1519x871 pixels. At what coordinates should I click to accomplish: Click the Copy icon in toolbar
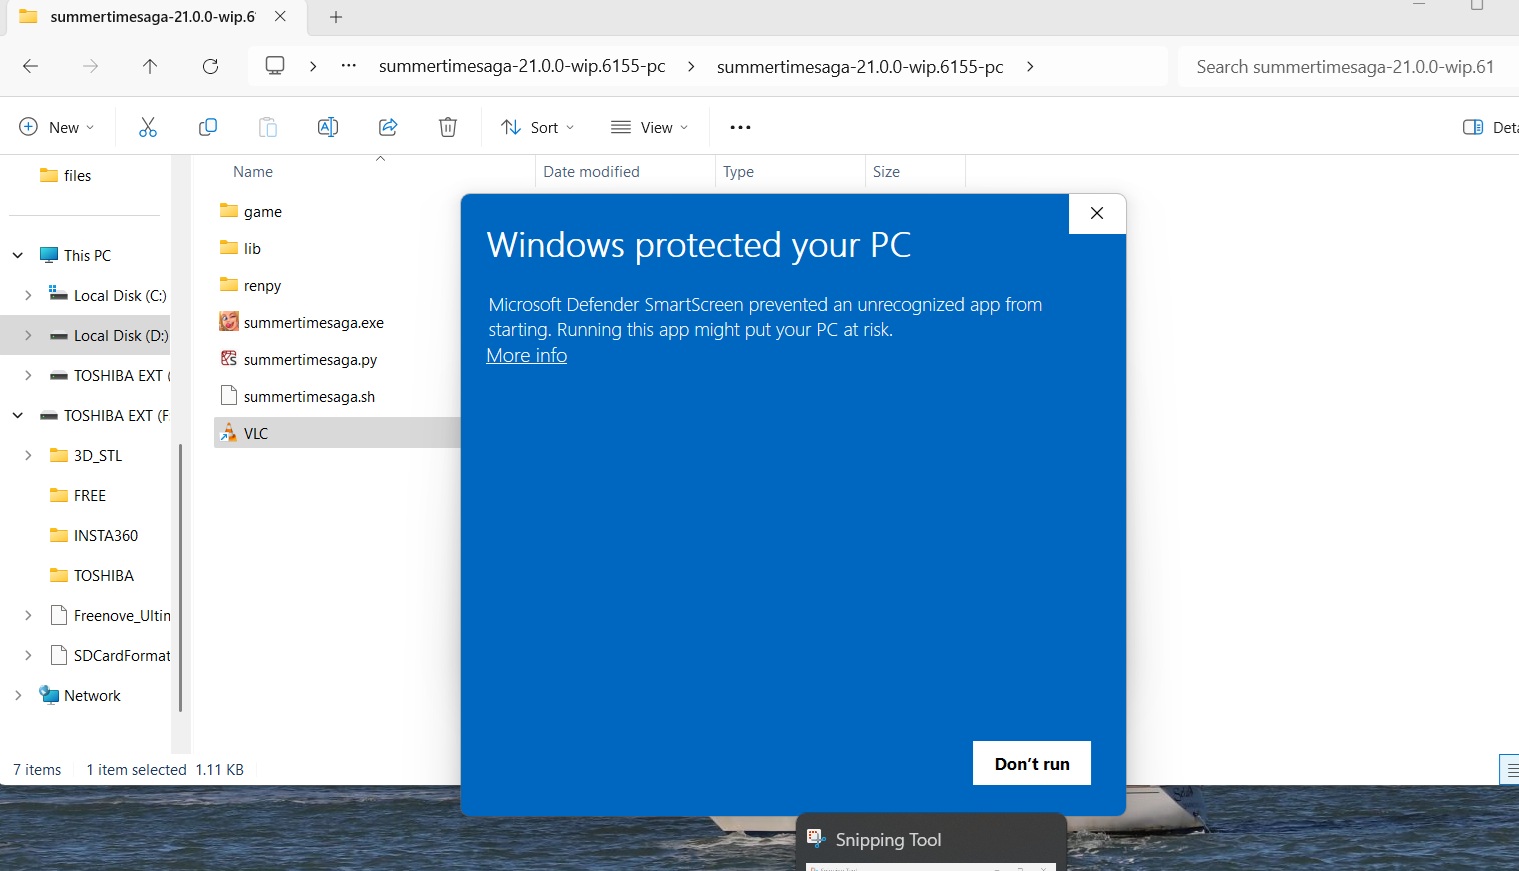(208, 127)
